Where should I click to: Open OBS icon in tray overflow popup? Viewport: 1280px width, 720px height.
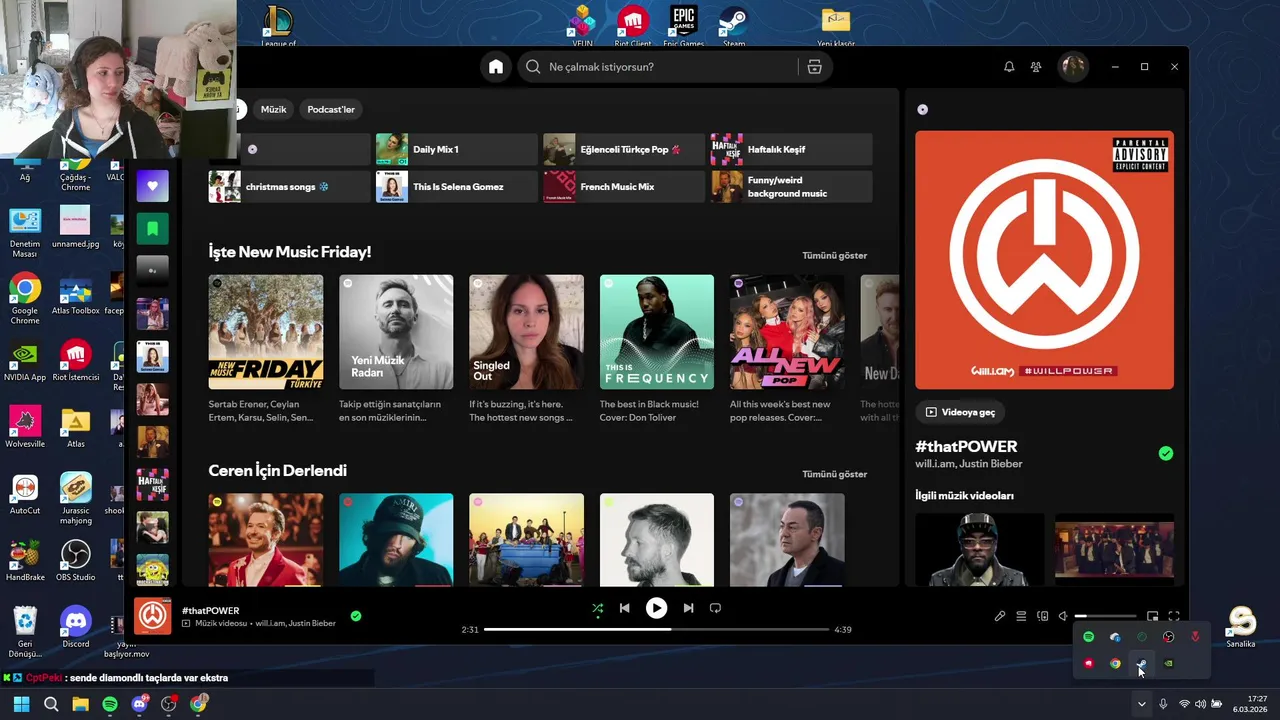pyautogui.click(x=1168, y=637)
